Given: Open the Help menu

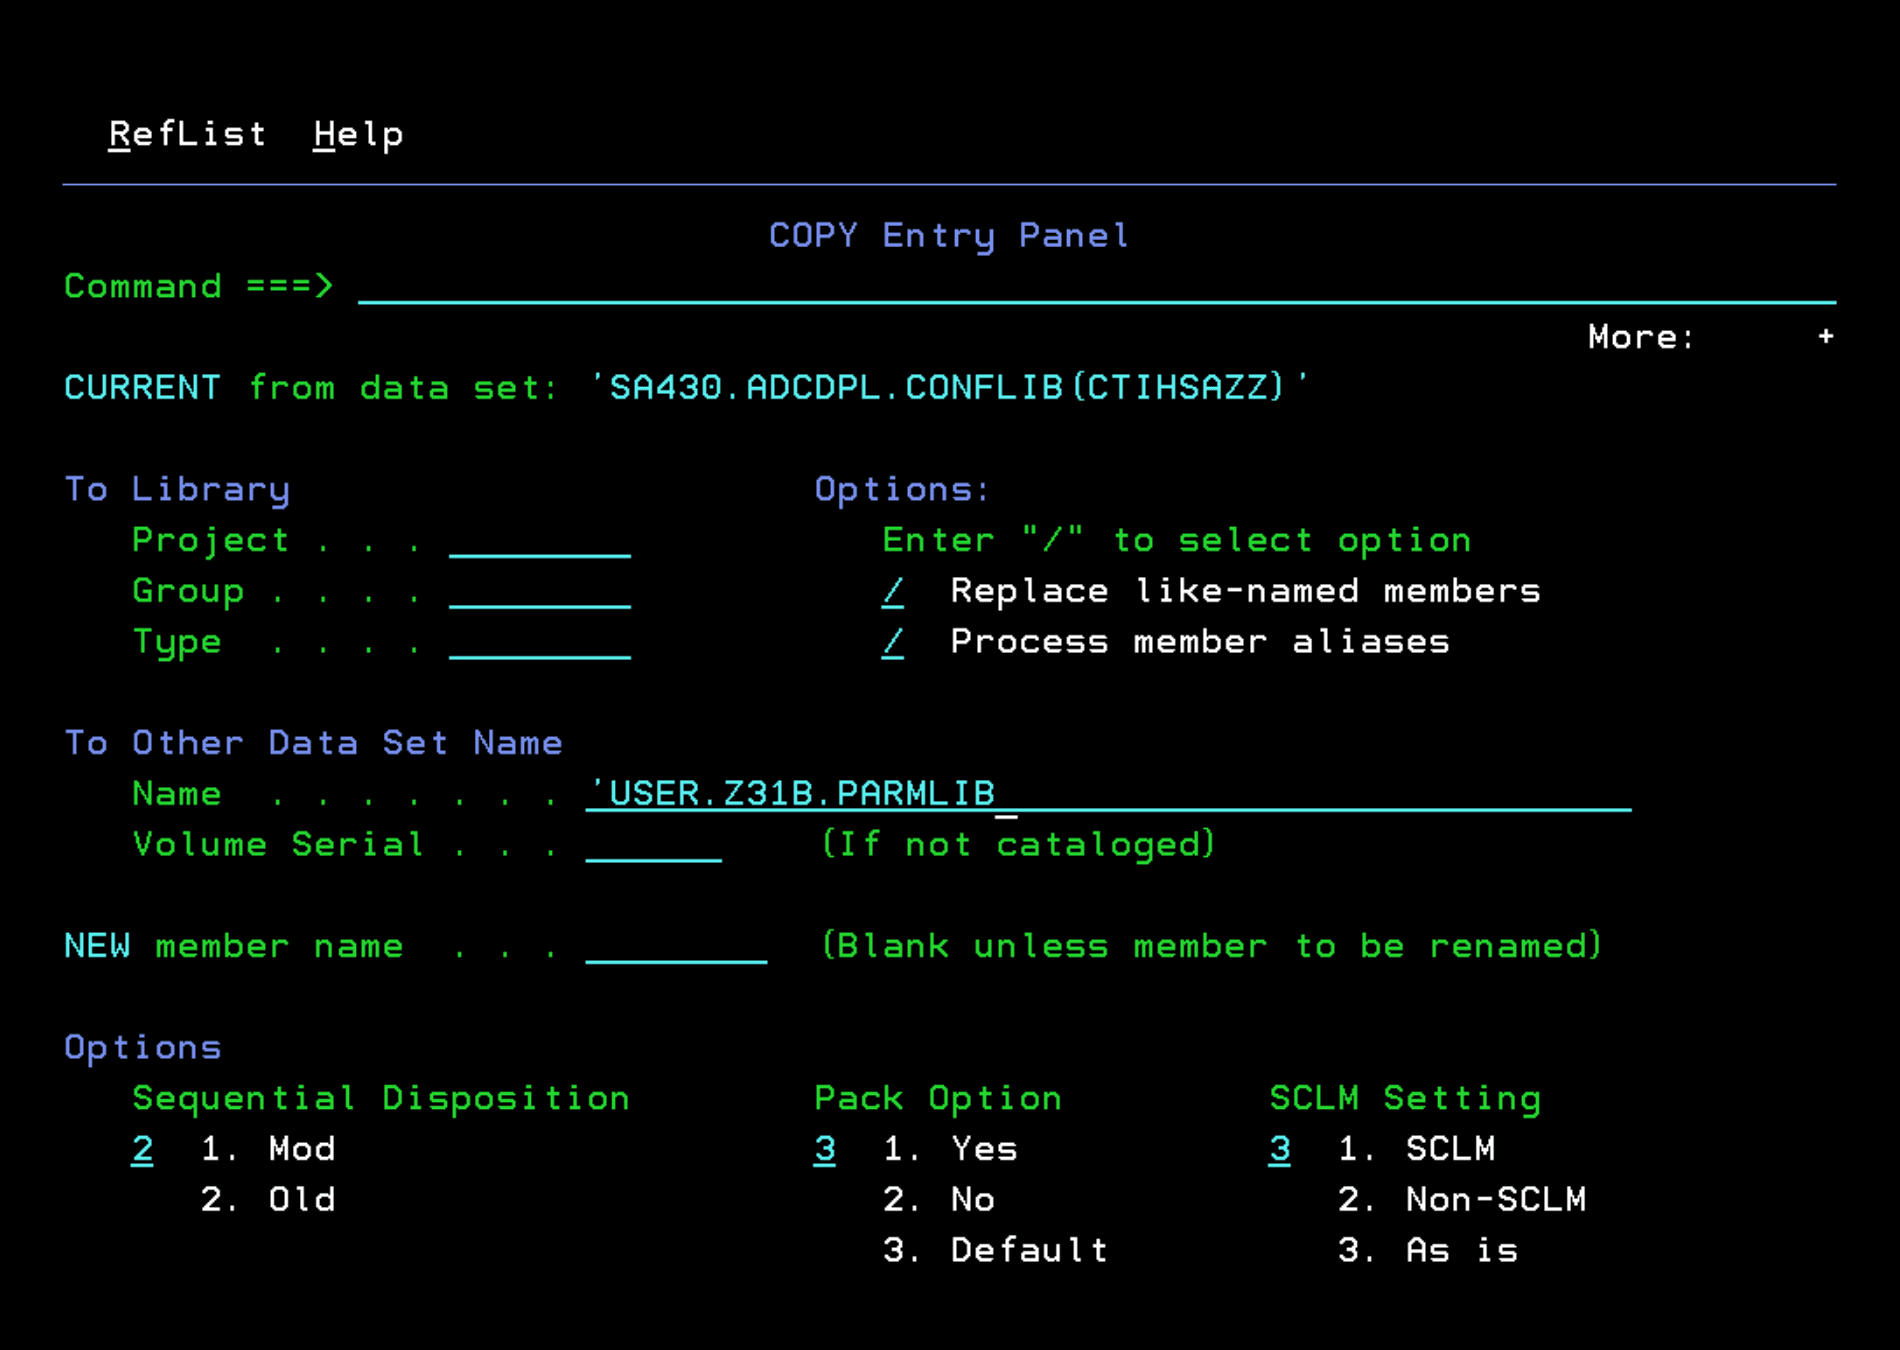Looking at the screenshot, I should pos(357,134).
